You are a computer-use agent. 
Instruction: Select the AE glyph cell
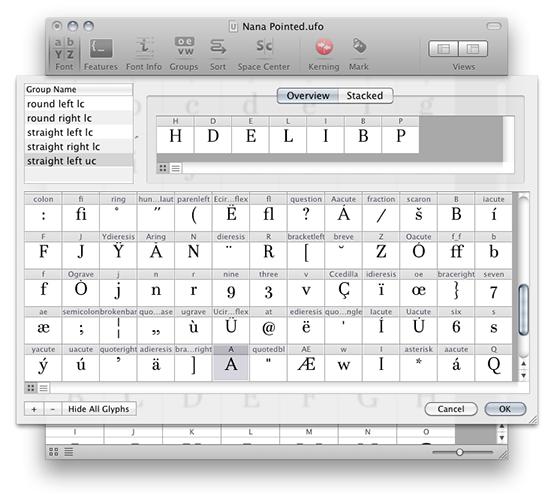coord(306,363)
